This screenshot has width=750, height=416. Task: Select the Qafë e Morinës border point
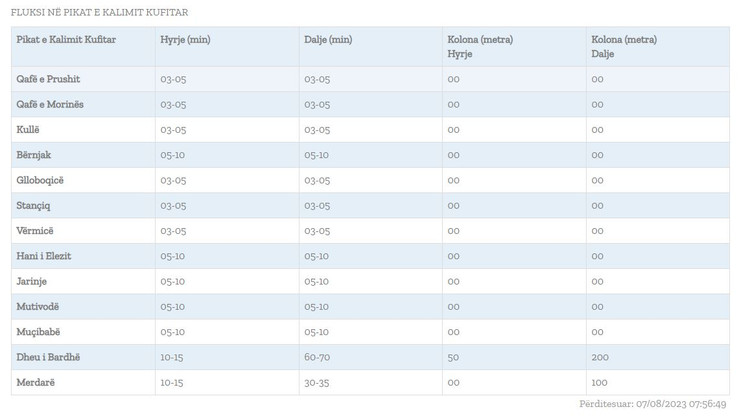pos(50,104)
